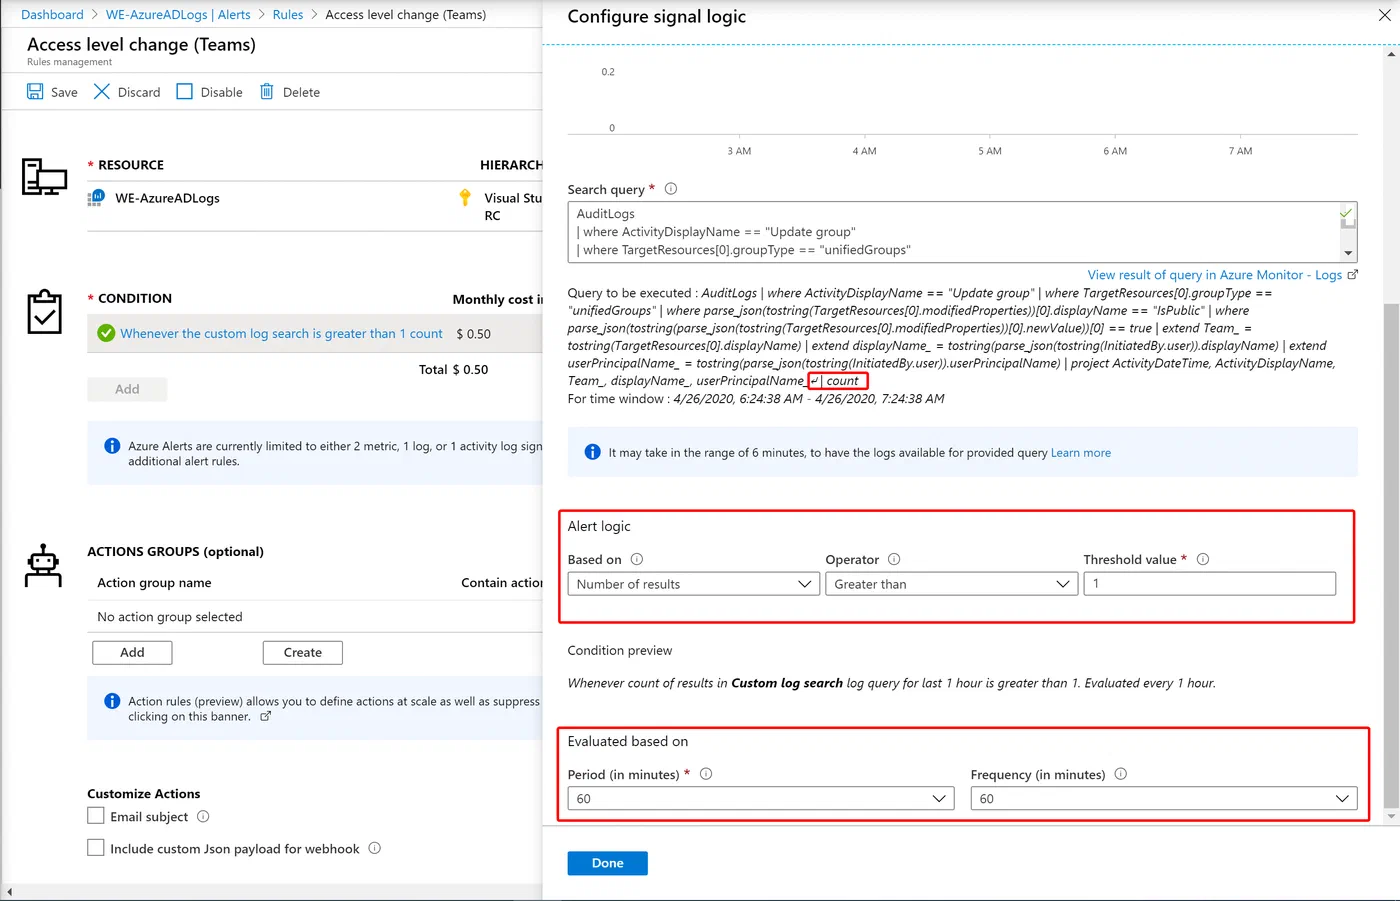Click the yellow subscription key icon
This screenshot has height=901, width=1400.
click(465, 198)
